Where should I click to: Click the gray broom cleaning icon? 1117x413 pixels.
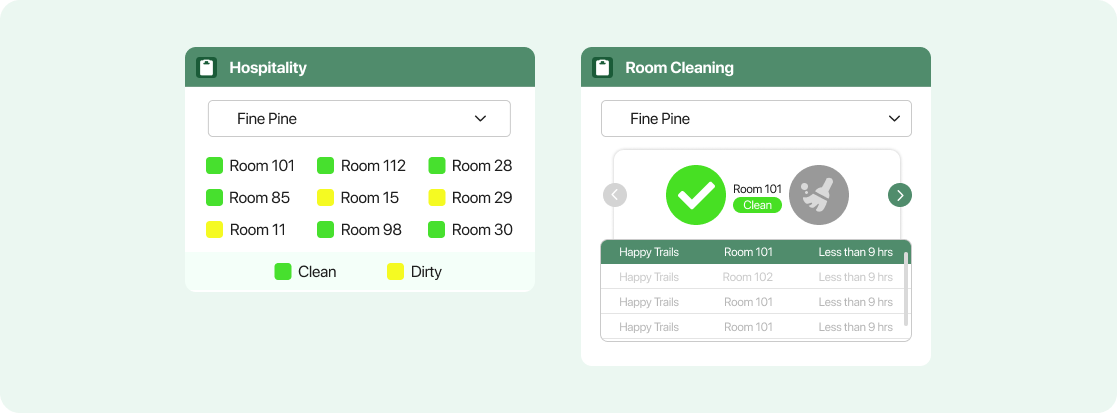819,195
